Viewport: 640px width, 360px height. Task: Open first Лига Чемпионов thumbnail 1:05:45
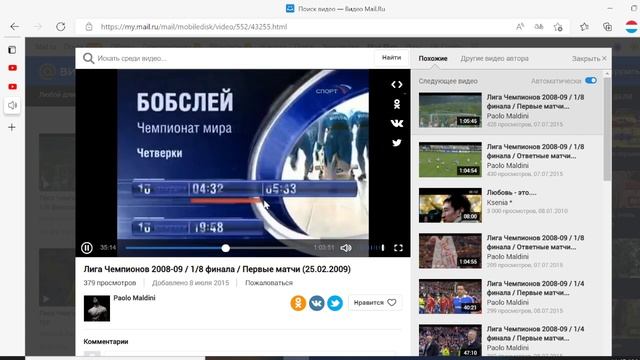point(450,110)
